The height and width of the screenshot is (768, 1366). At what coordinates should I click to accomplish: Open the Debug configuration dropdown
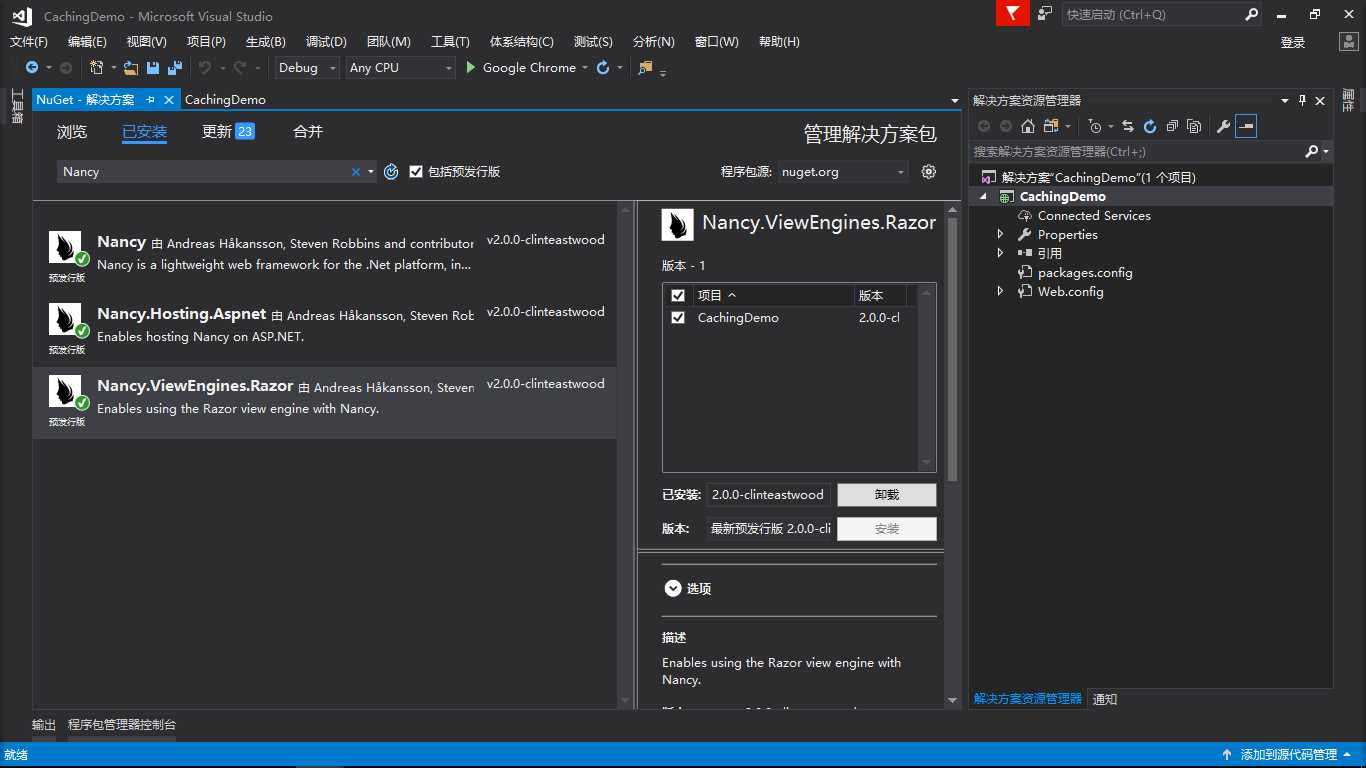pyautogui.click(x=307, y=68)
